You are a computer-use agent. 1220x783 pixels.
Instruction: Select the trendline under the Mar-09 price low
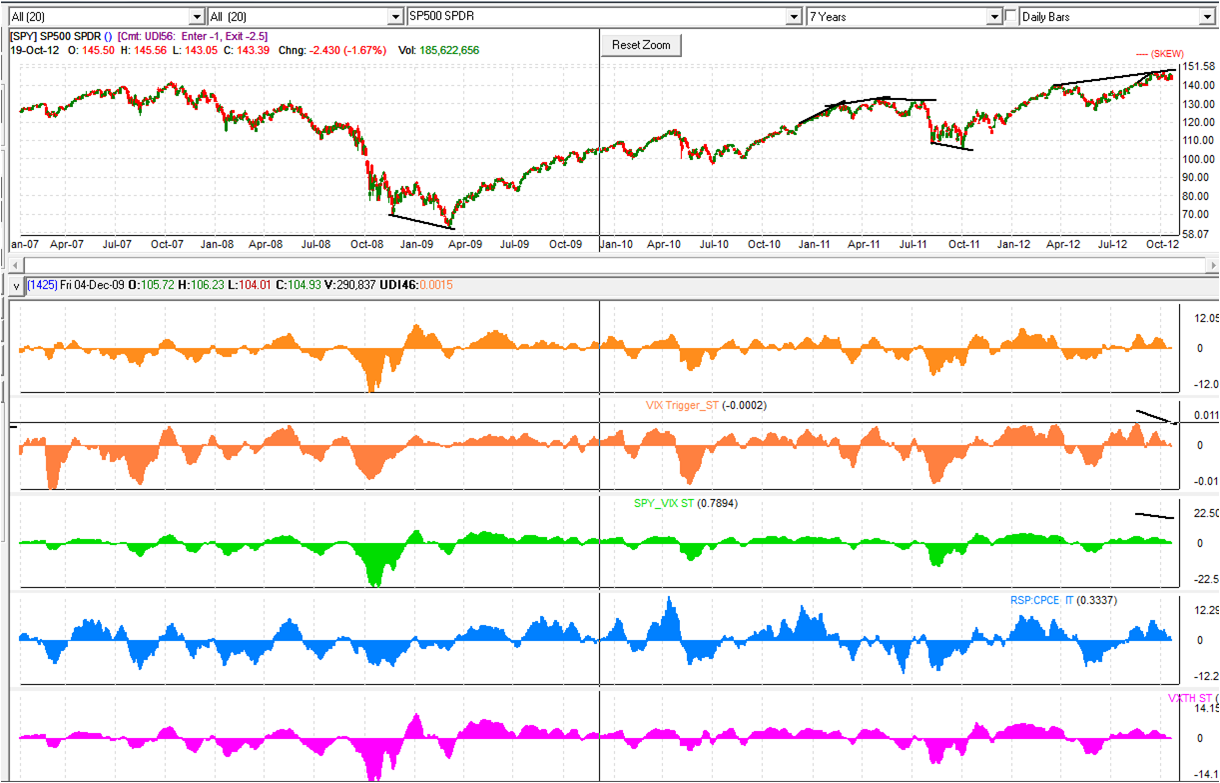tap(421, 221)
